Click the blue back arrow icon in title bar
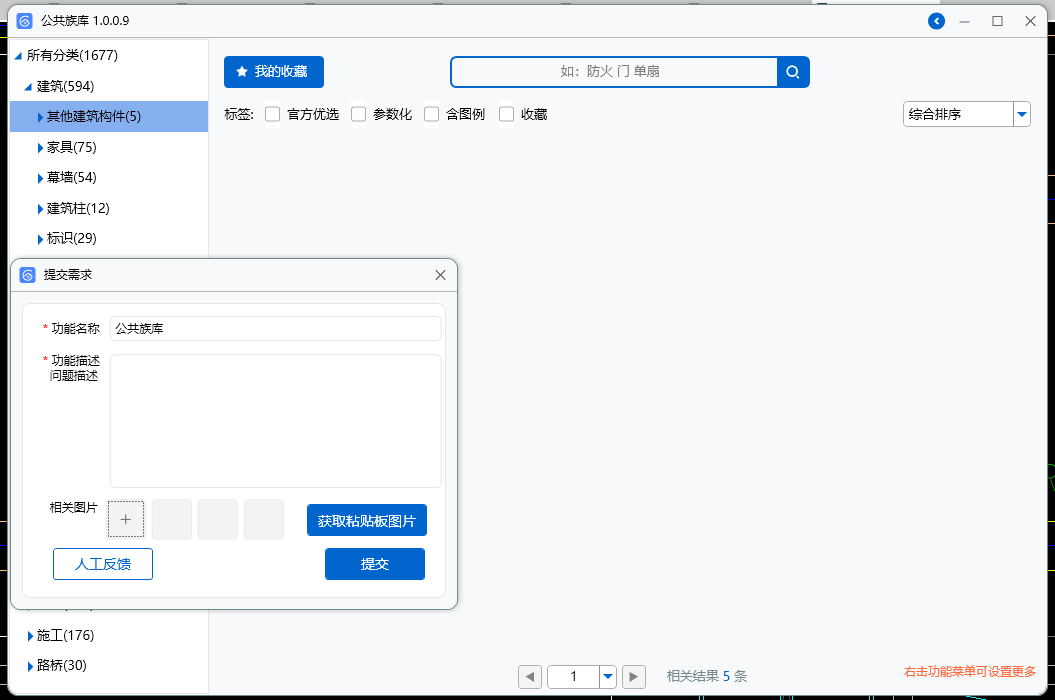1055x700 pixels. coord(936,21)
